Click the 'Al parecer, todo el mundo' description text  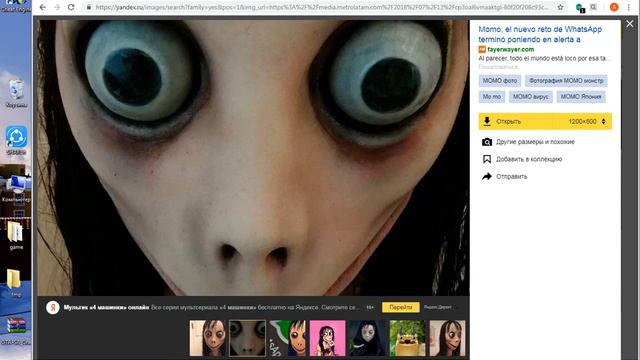click(545, 58)
